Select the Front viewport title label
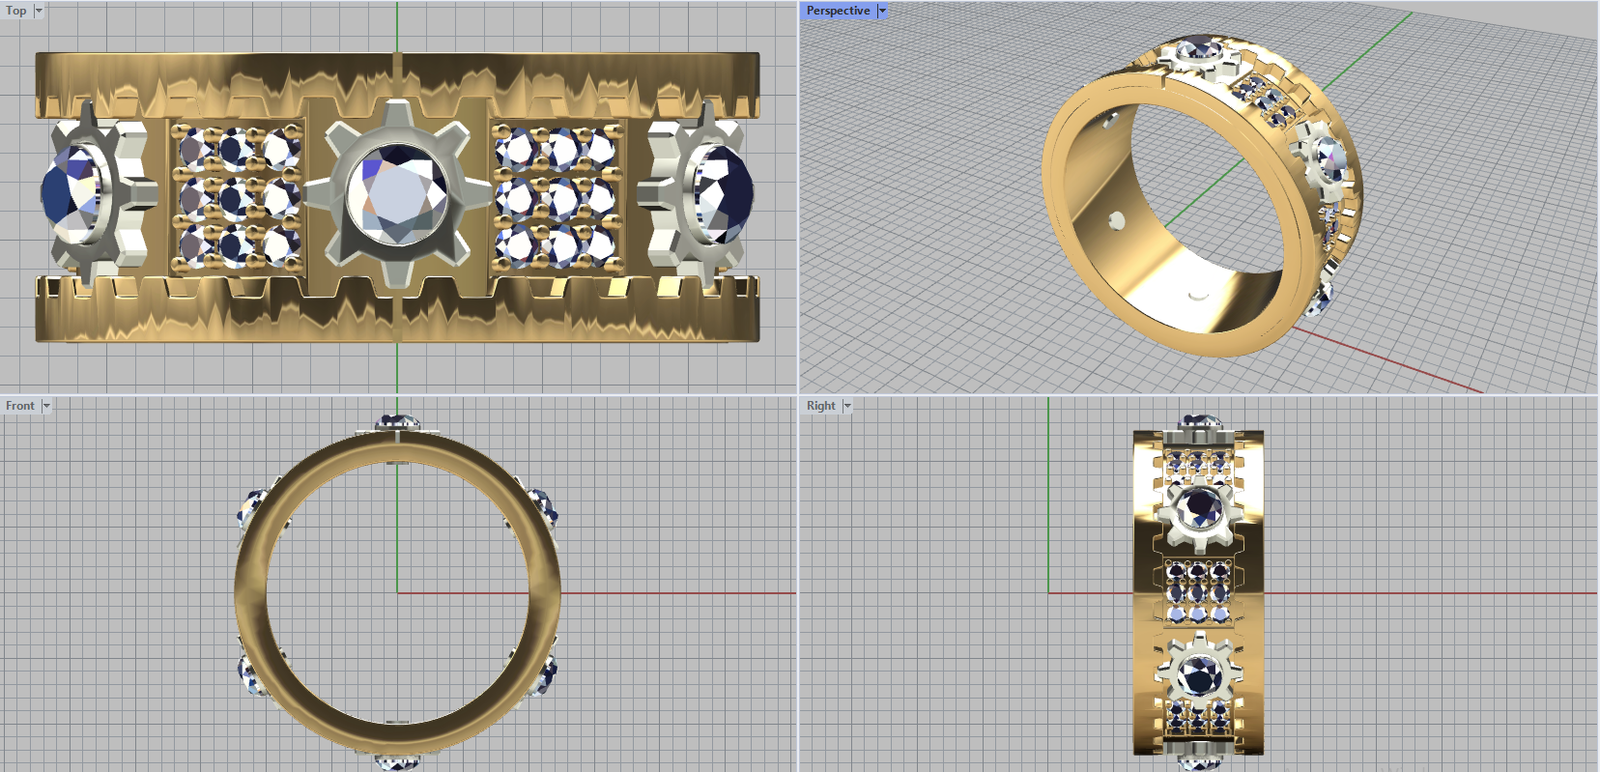This screenshot has width=1600, height=772. tap(20, 406)
